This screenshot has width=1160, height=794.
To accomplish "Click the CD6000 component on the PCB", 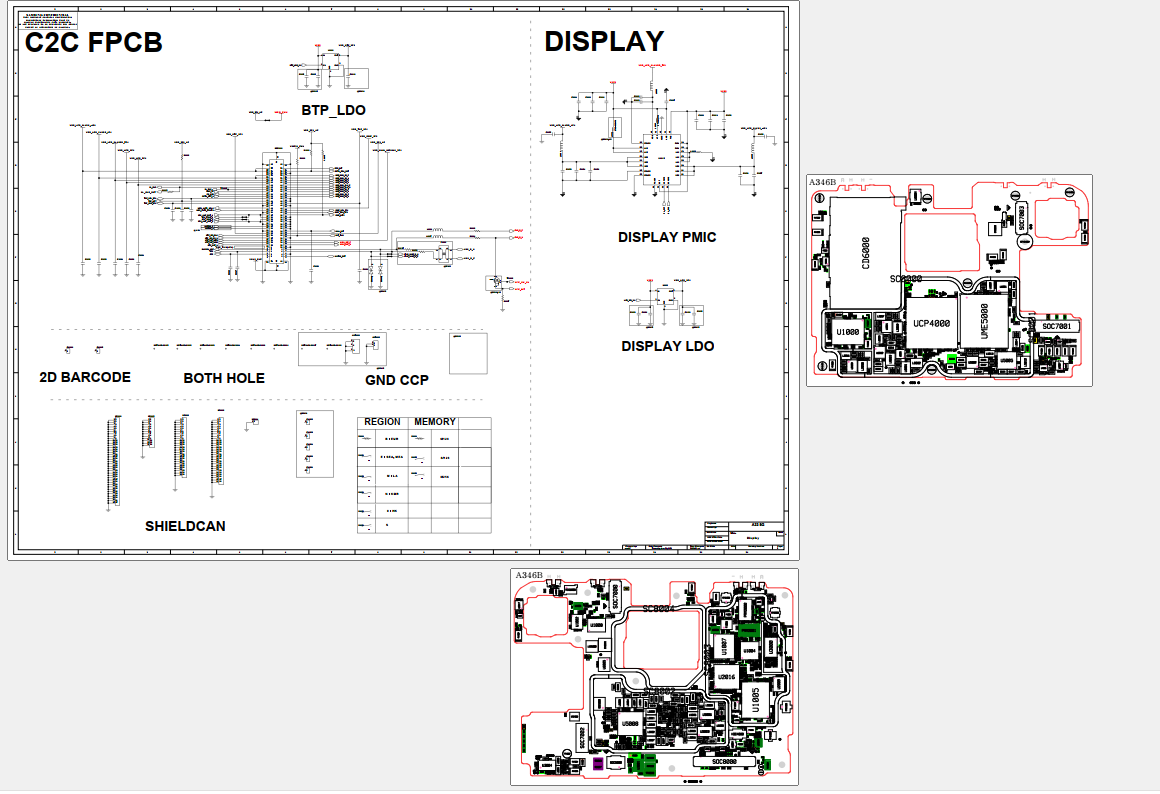I will [865, 255].
